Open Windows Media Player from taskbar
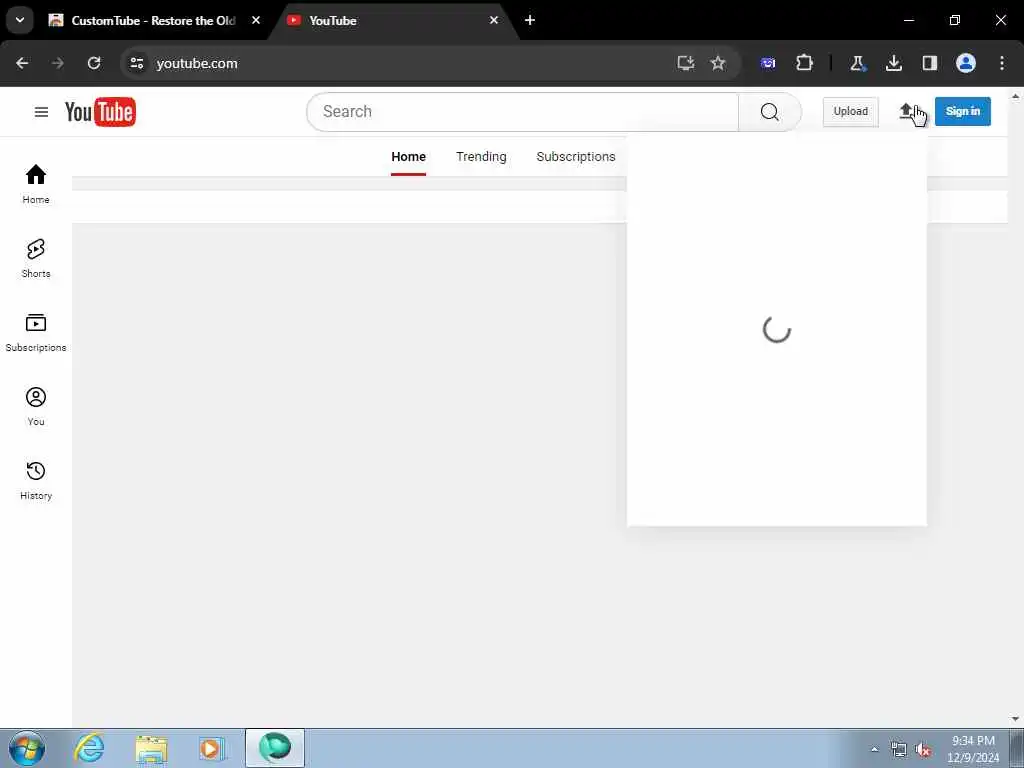The image size is (1024, 768). 212,749
